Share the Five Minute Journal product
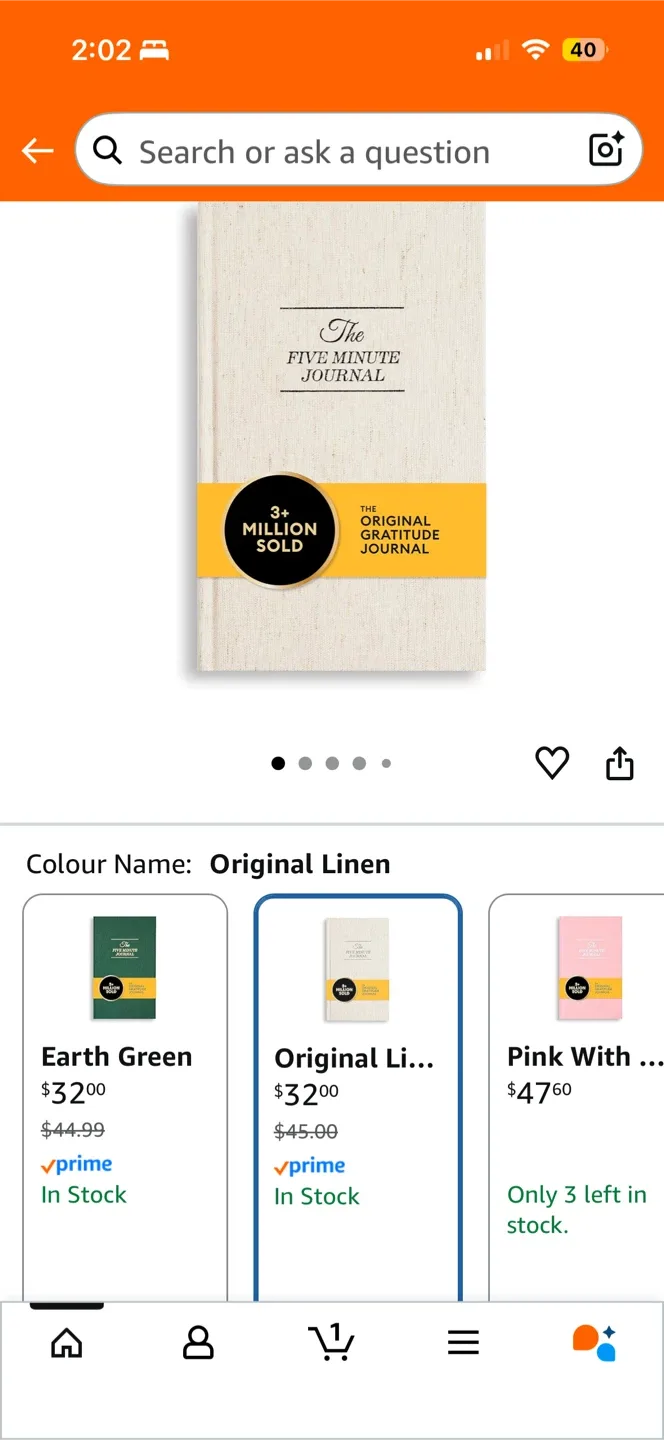 619,762
